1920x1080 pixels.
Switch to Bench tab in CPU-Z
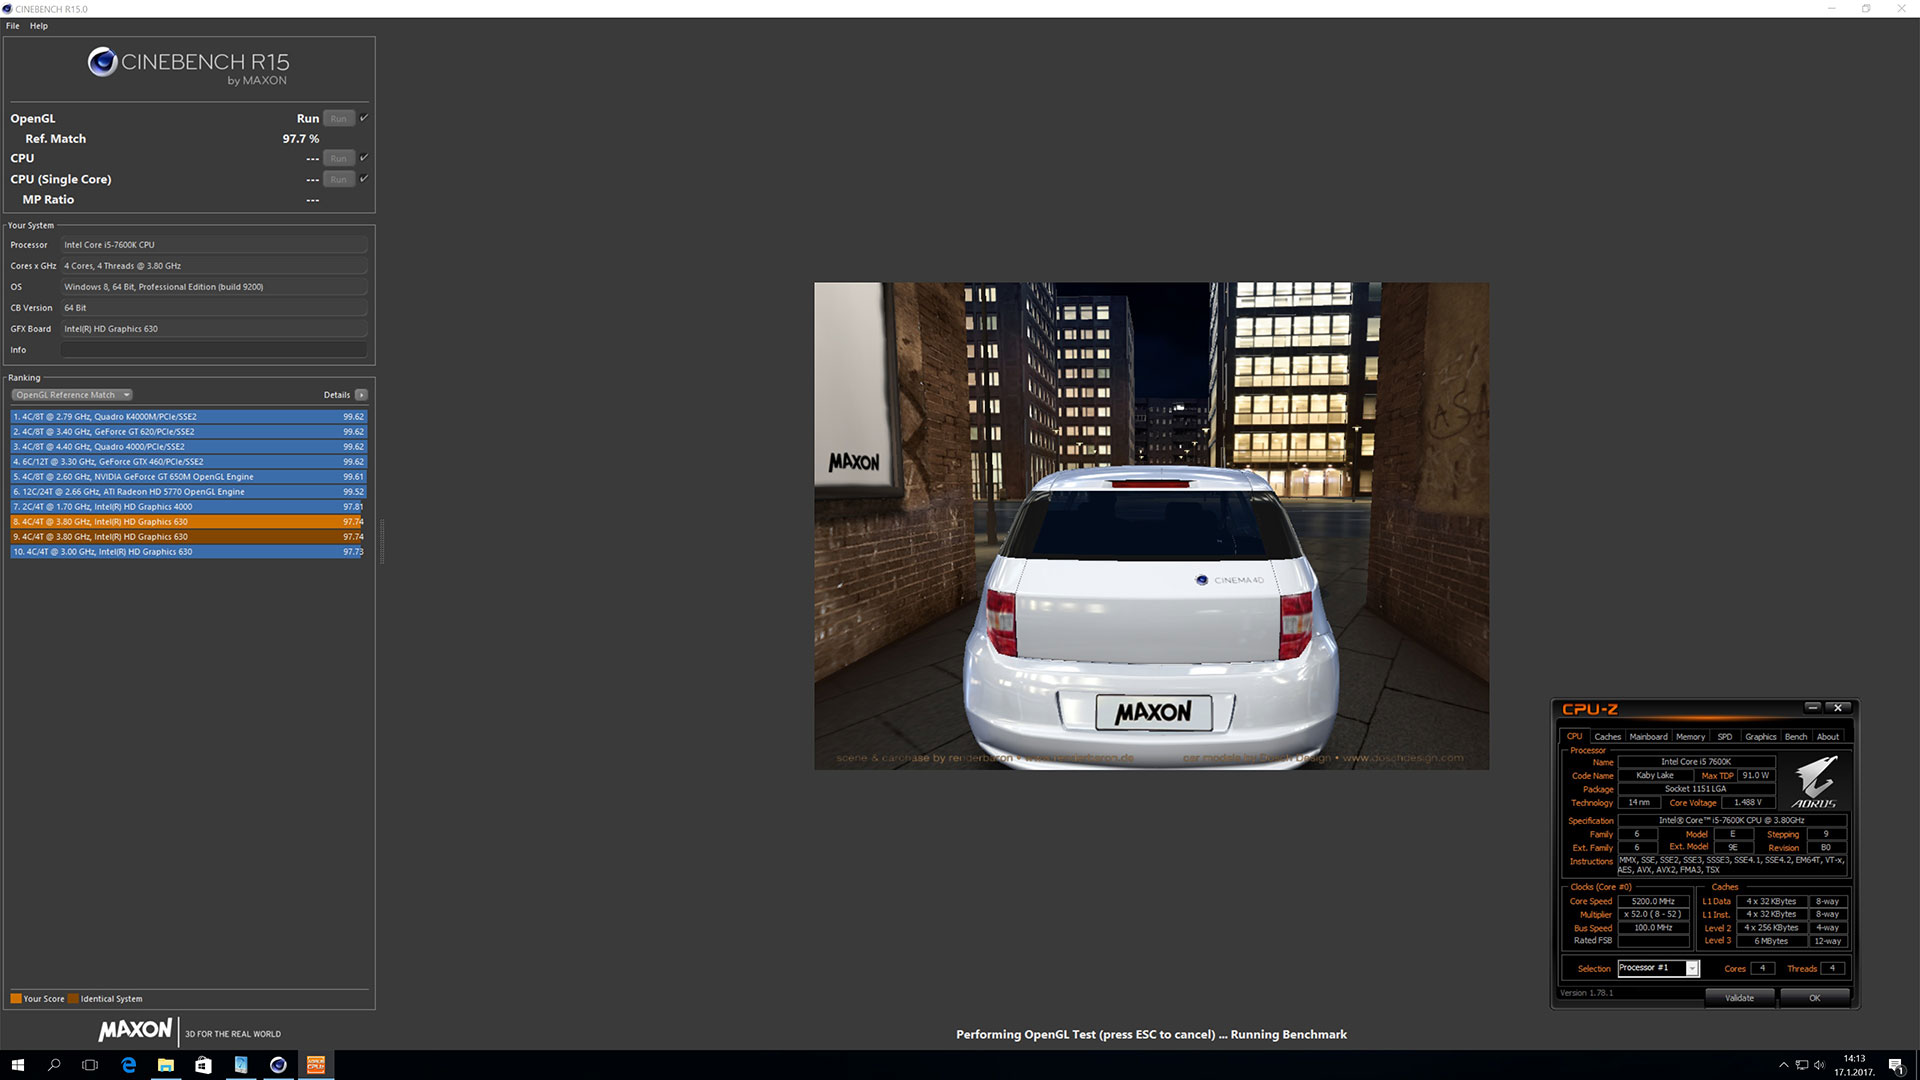click(x=1796, y=737)
